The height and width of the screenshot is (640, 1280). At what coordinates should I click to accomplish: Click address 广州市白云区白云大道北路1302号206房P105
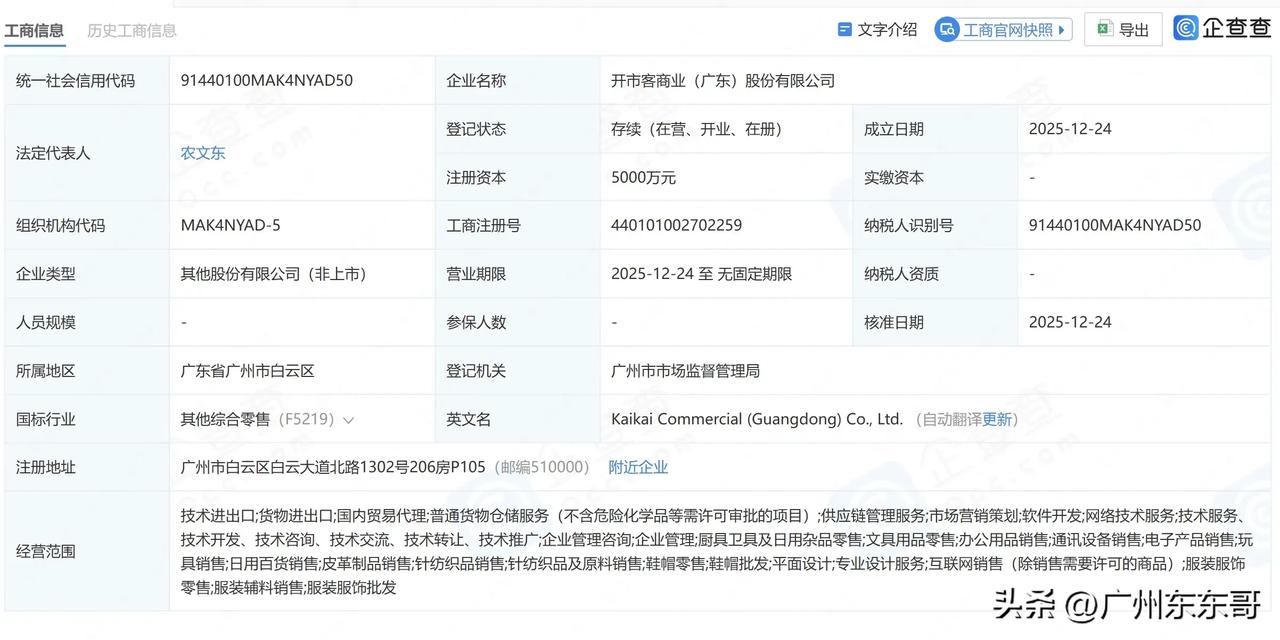coord(333,467)
